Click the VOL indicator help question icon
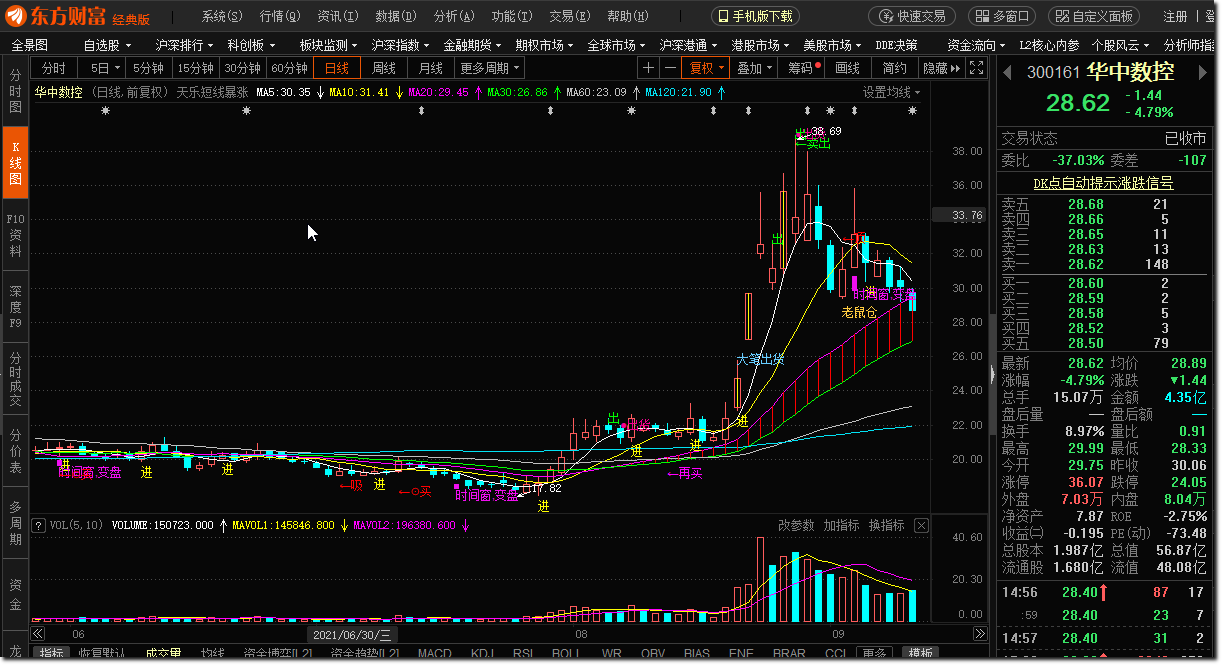The width and height of the screenshot is (1223, 665). coord(39,524)
